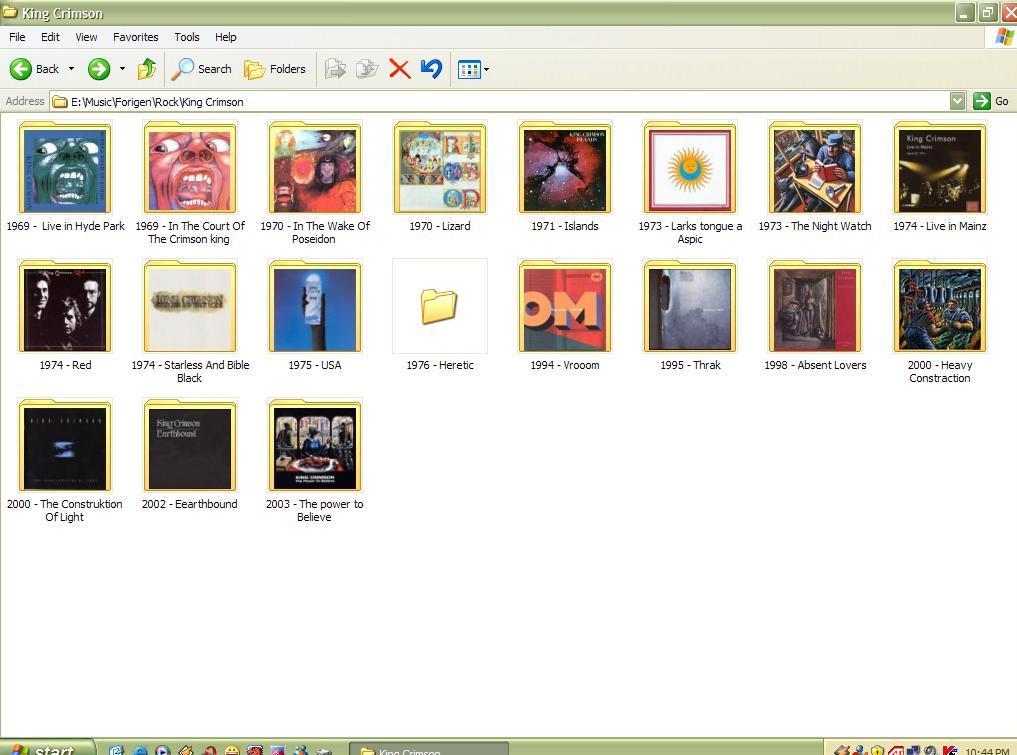Screen dimensions: 1017x755
Task: Click the red Delete icon
Action: pyautogui.click(x=400, y=69)
